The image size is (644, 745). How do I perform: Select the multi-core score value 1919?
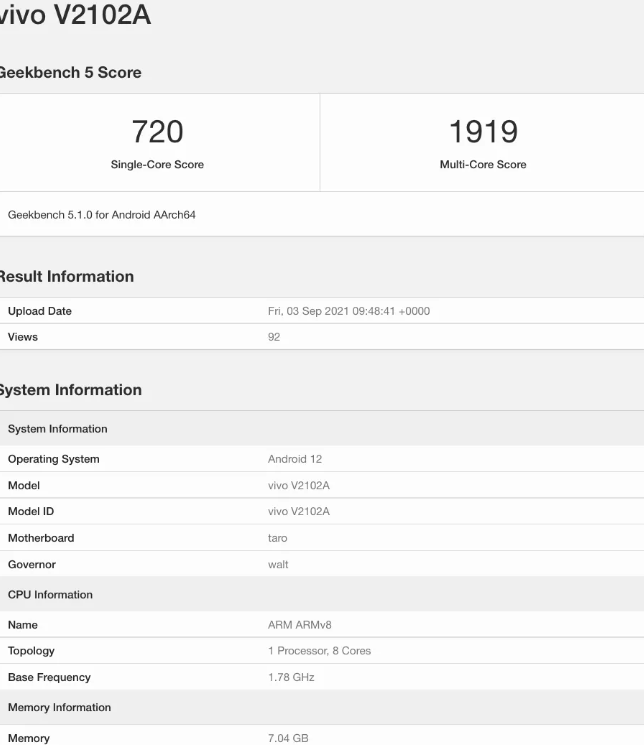point(483,131)
